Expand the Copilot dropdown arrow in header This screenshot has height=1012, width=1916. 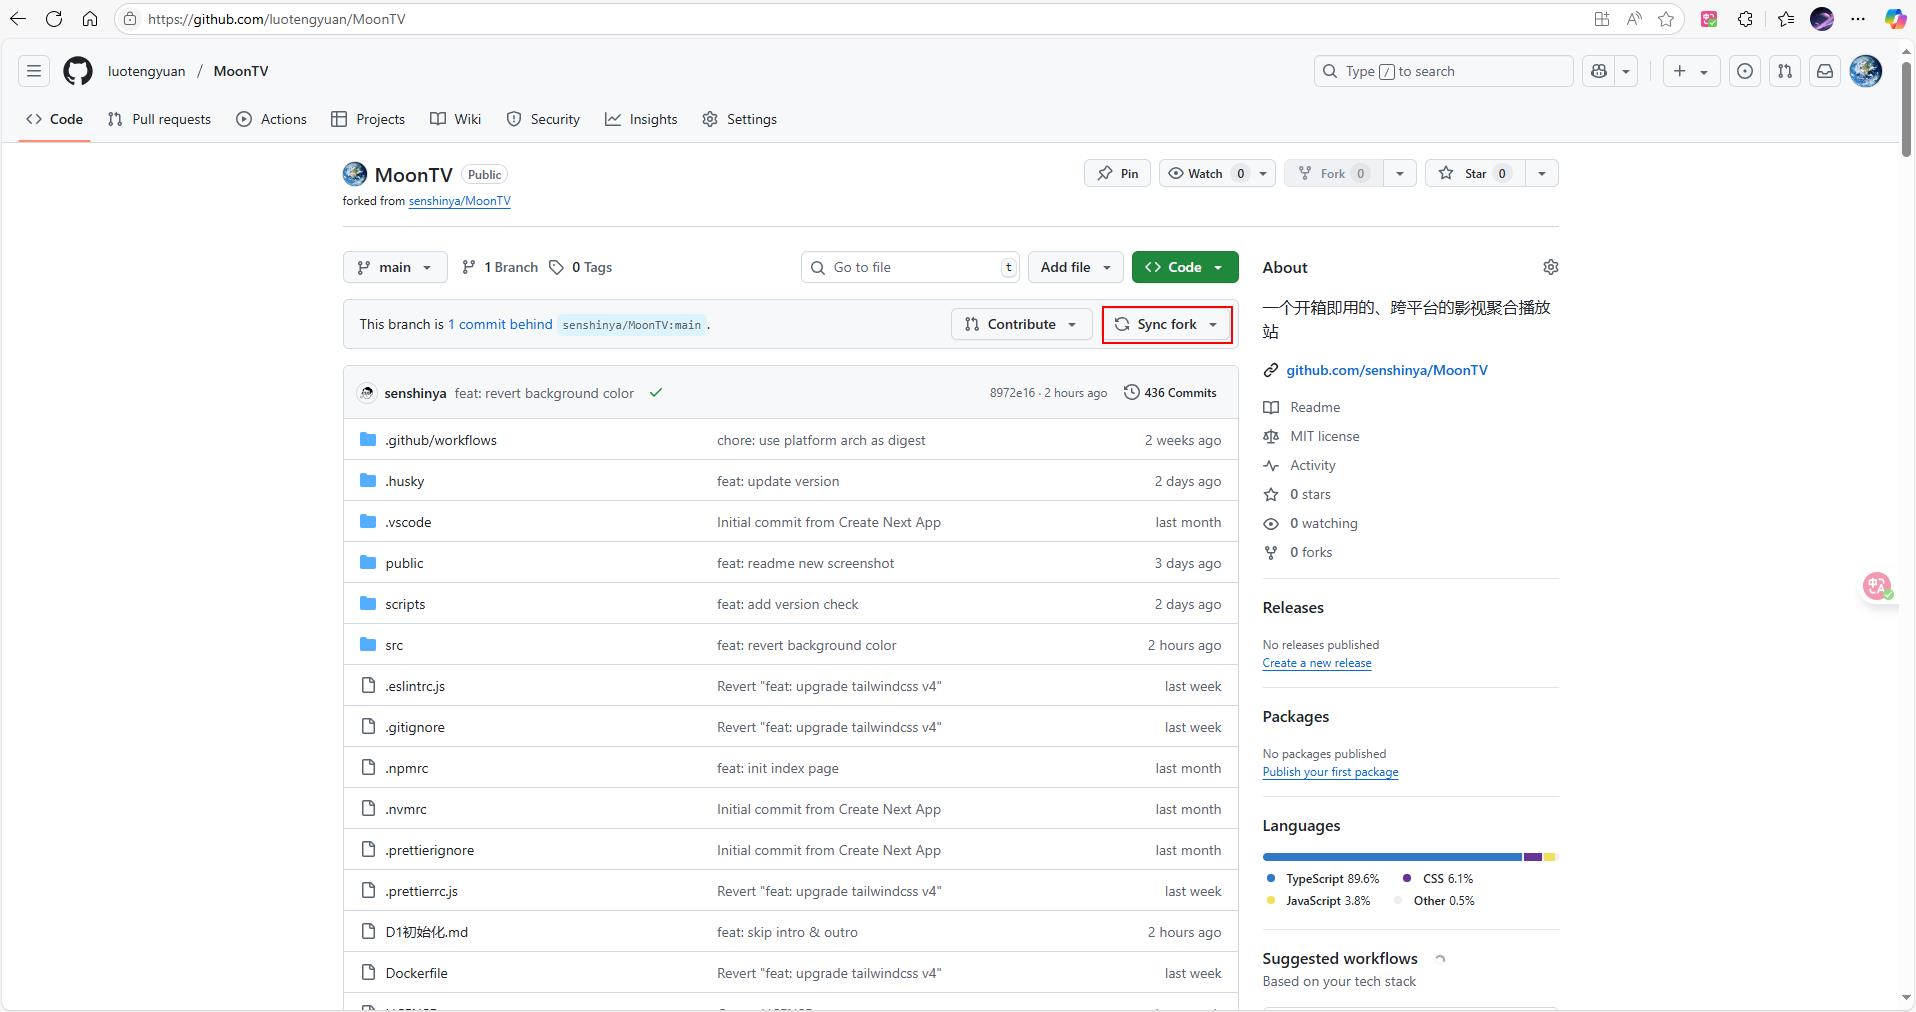pyautogui.click(x=1626, y=71)
